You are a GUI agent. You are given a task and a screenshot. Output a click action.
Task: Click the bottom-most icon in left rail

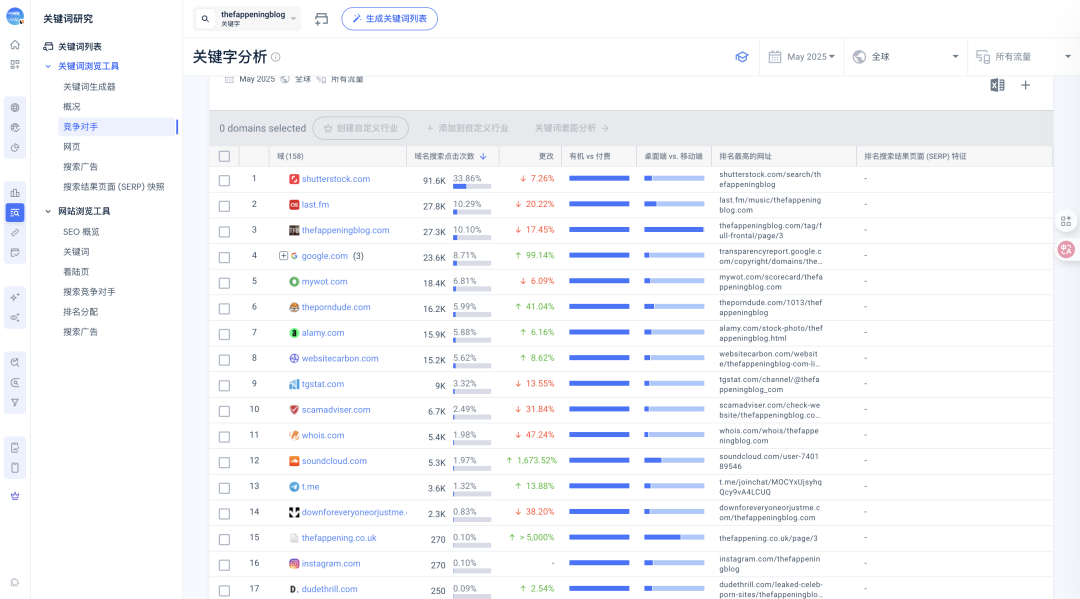pos(14,582)
